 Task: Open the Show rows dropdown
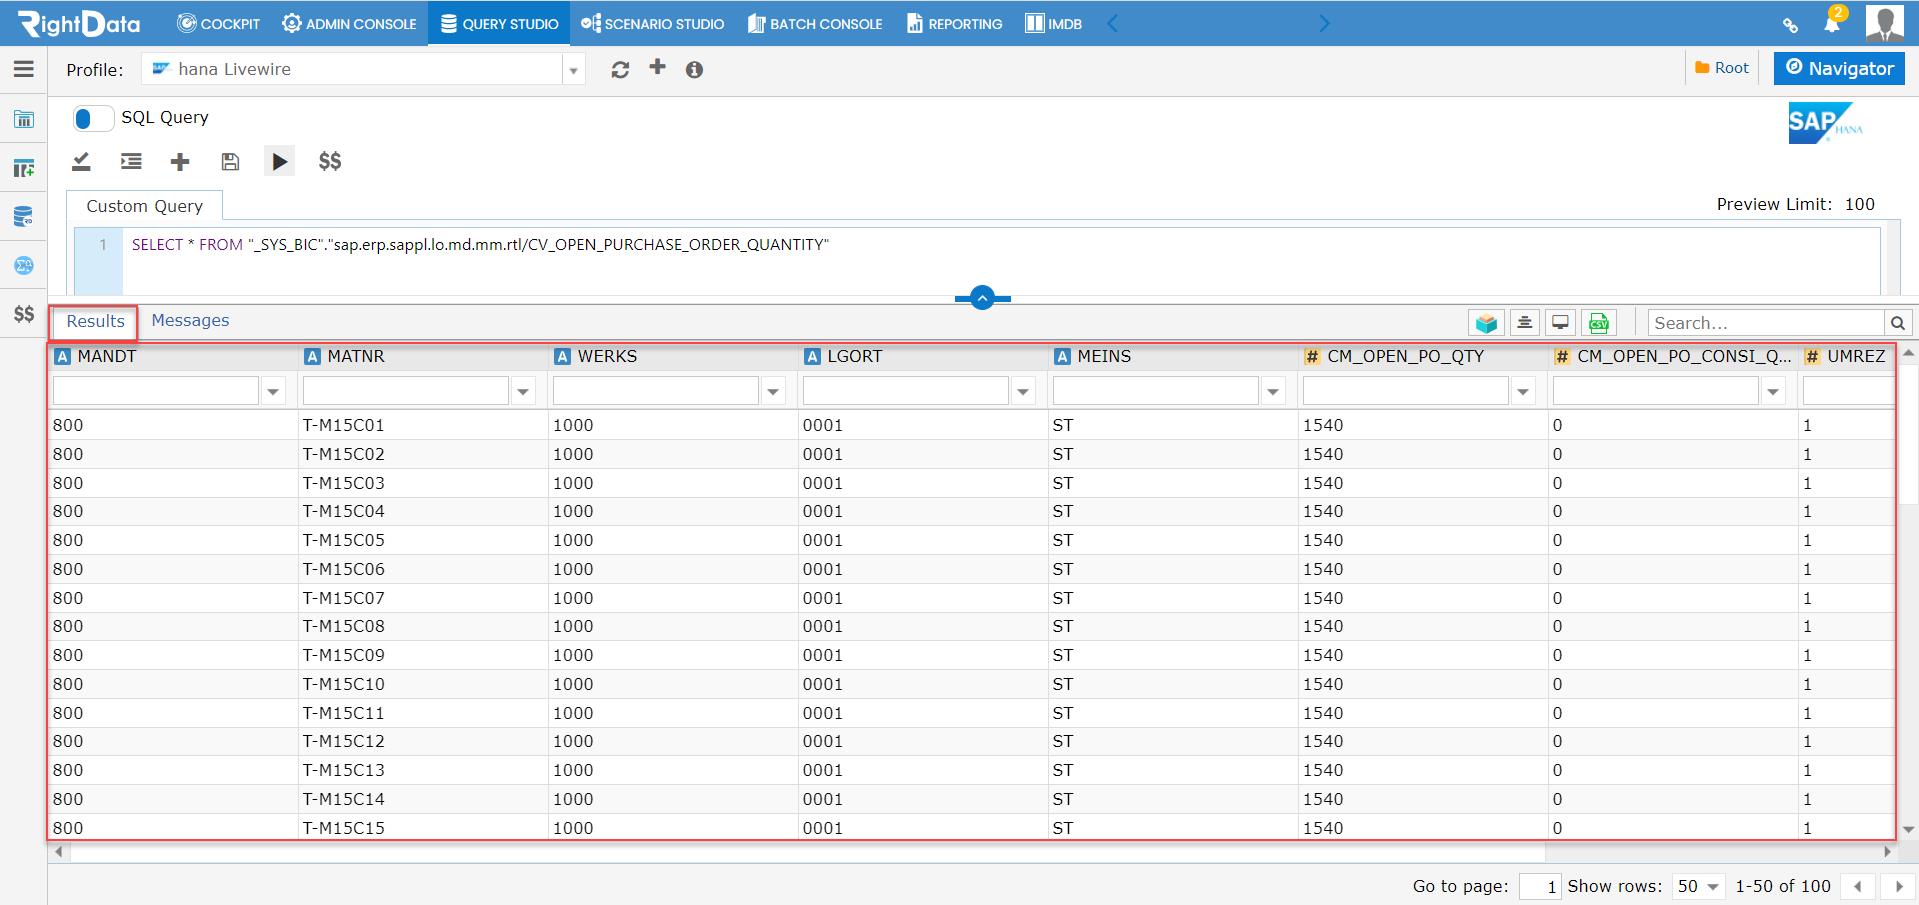click(x=1699, y=886)
